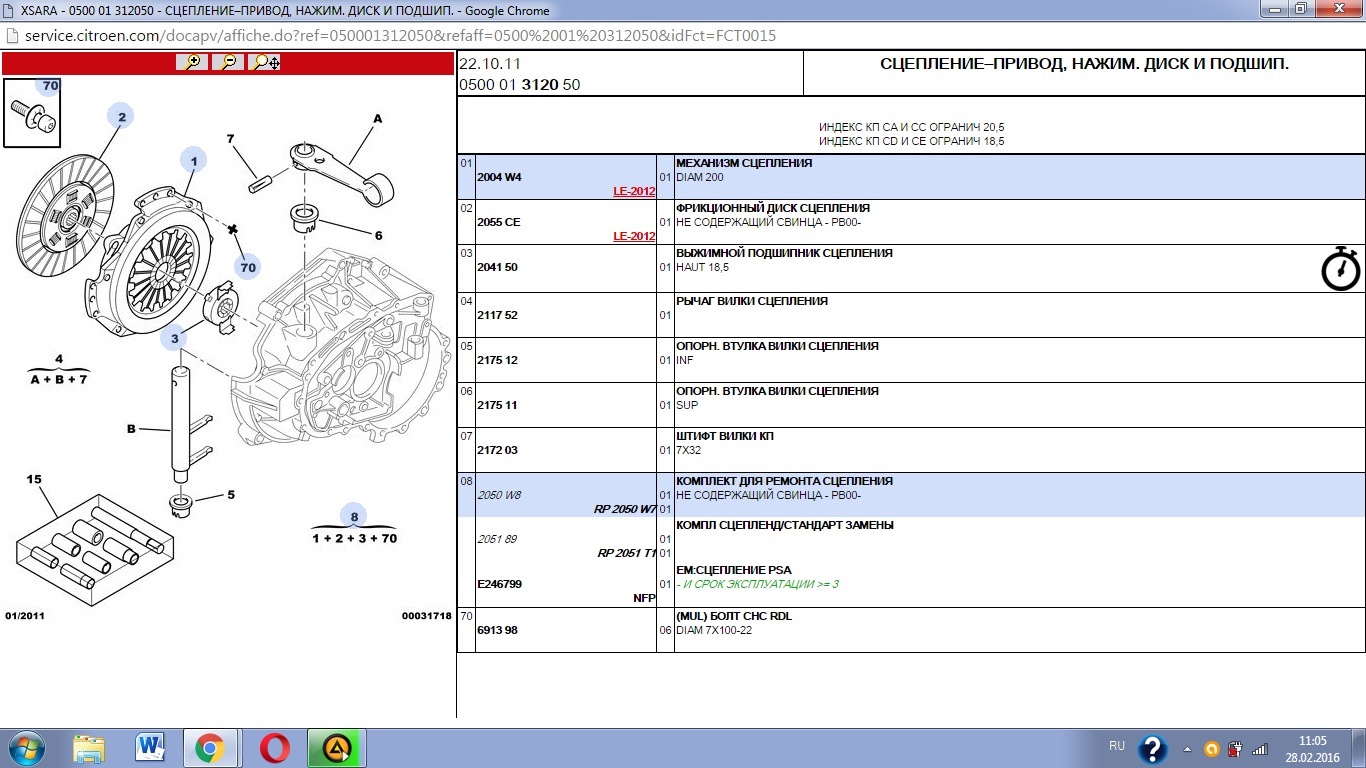This screenshot has width=1366, height=768.
Task: Open the network signal tray icon
Action: pos(1260,749)
